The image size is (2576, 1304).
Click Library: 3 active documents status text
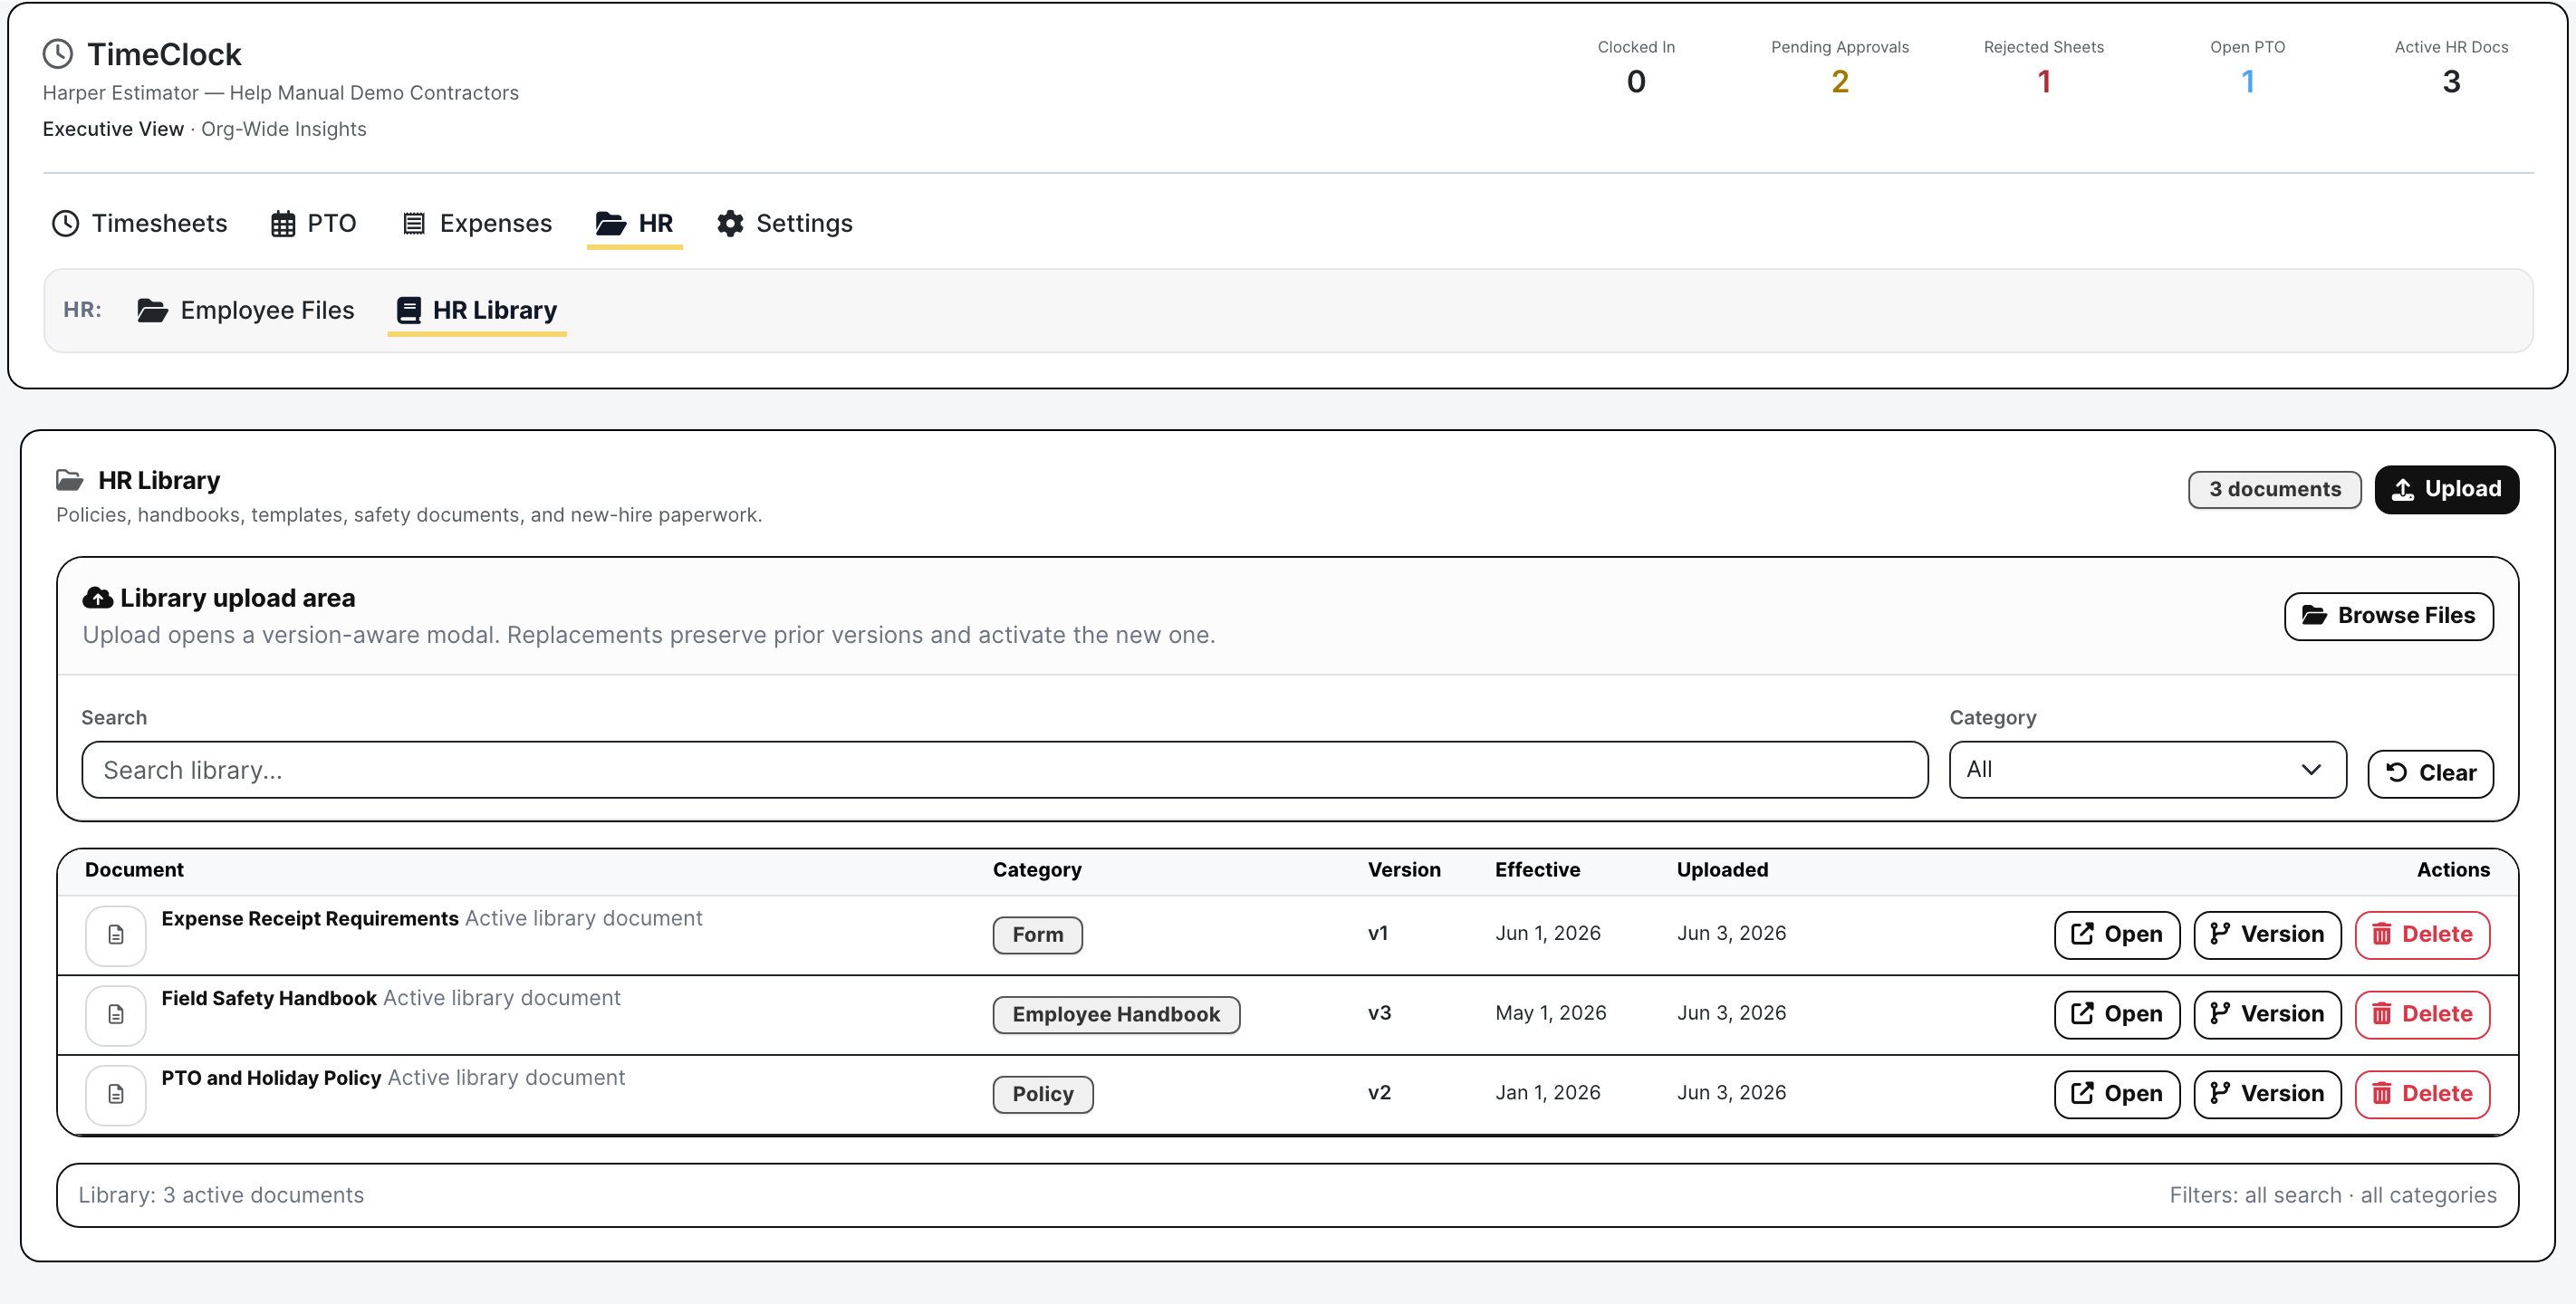click(x=221, y=1196)
